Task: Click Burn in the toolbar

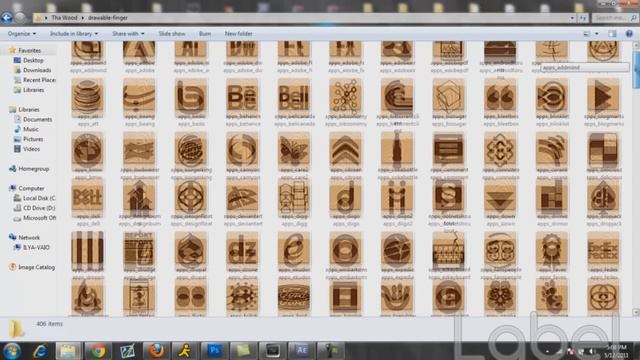Action: click(x=205, y=33)
